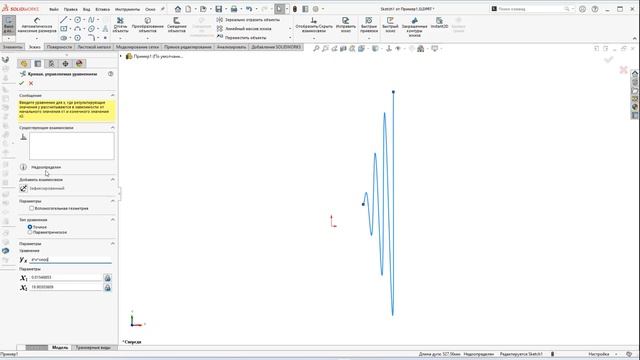Open the Edit (Правка) menu
Image resolution: width=640 pixels, height=360 pixels.
pyautogui.click(x=71, y=9)
